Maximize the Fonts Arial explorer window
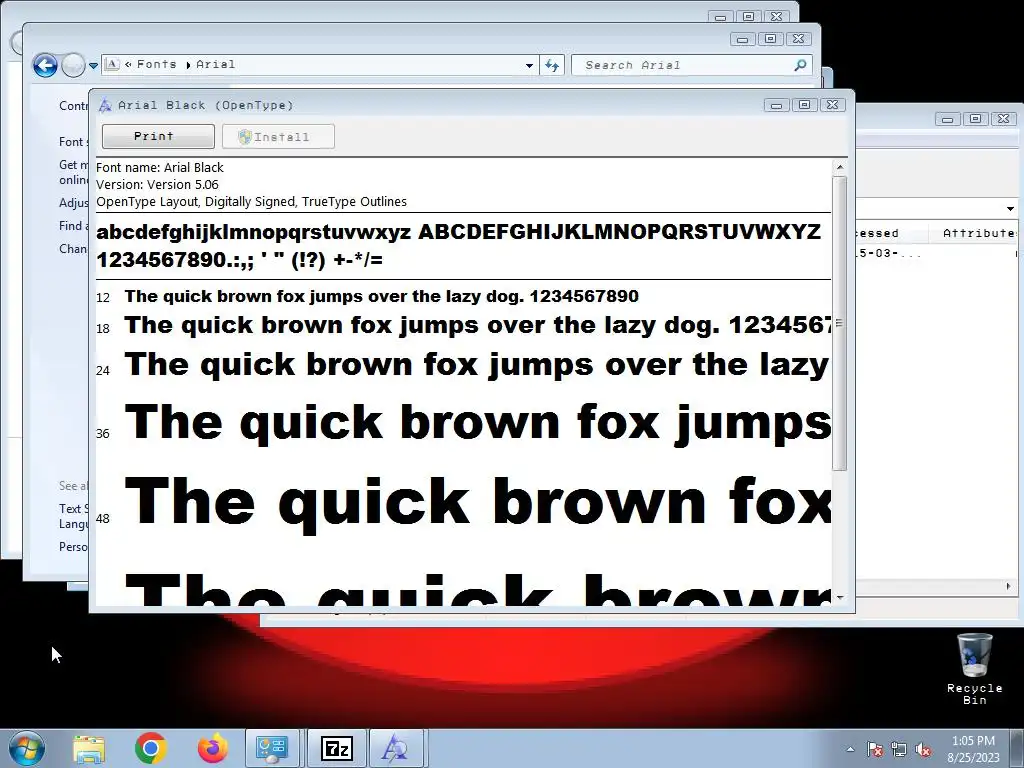Viewport: 1024px width, 768px height. (x=770, y=39)
